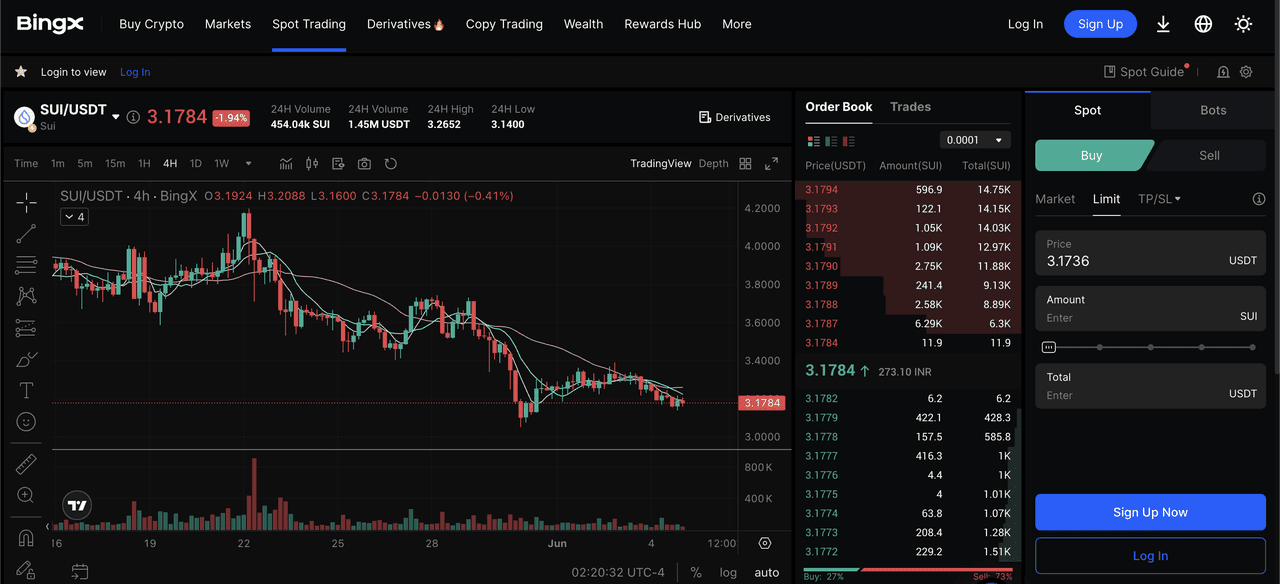Click the Sign Up Now button

click(x=1150, y=512)
